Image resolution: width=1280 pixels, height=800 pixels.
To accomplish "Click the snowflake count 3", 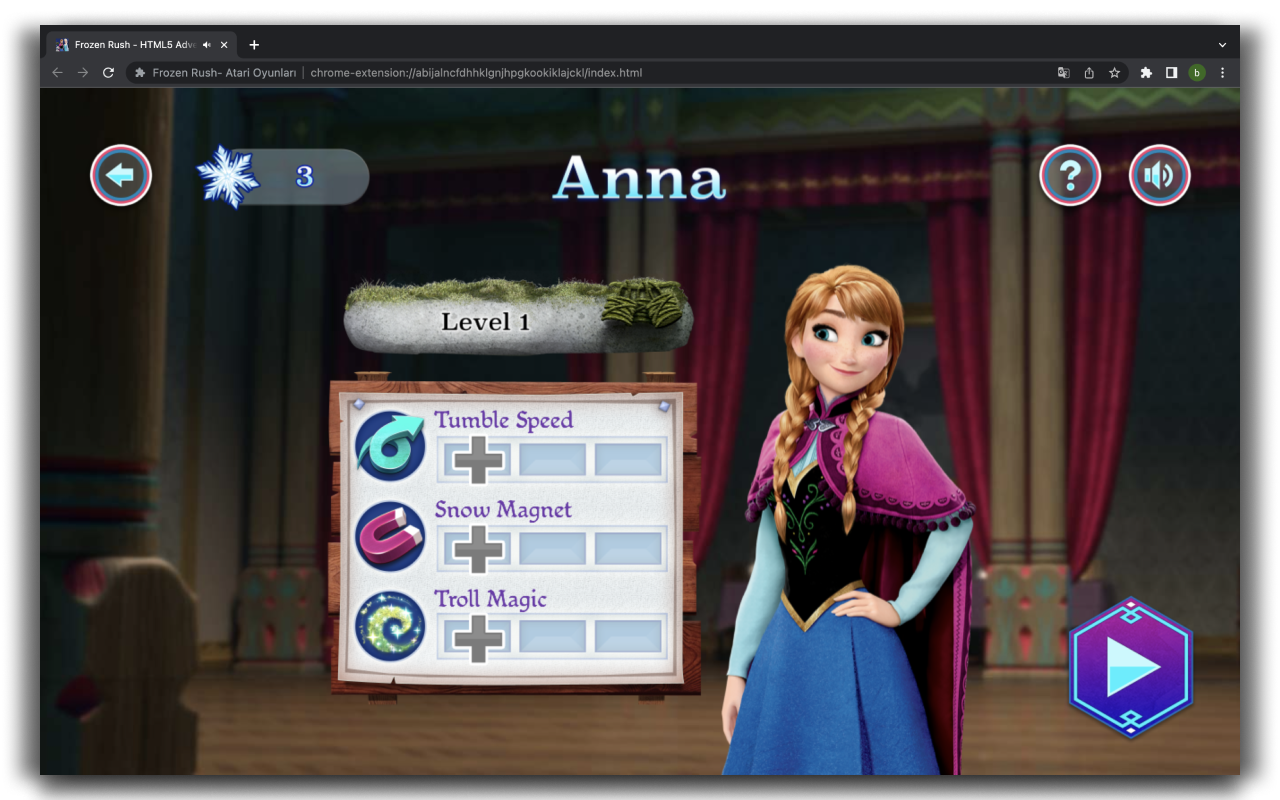I will [x=305, y=177].
